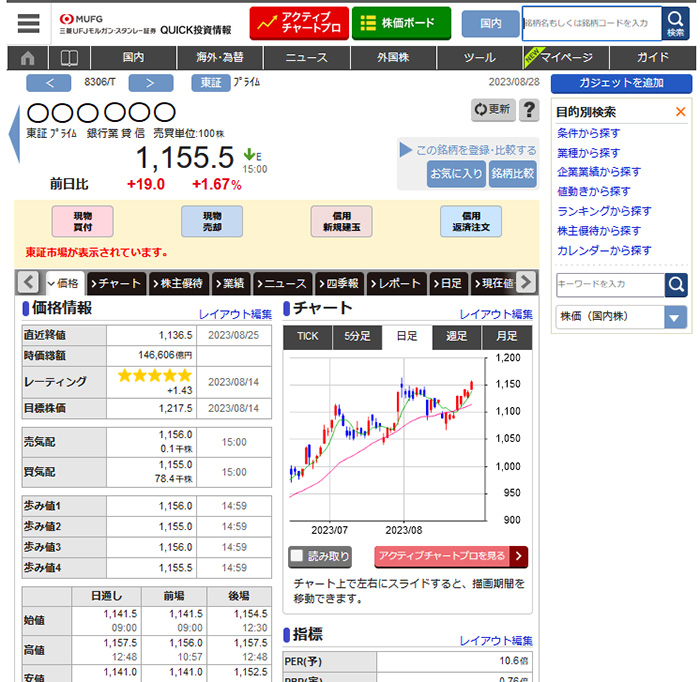Screen dimensions: 700x682
Task: Expand the 価格 tab dropdown
Action: 64,283
